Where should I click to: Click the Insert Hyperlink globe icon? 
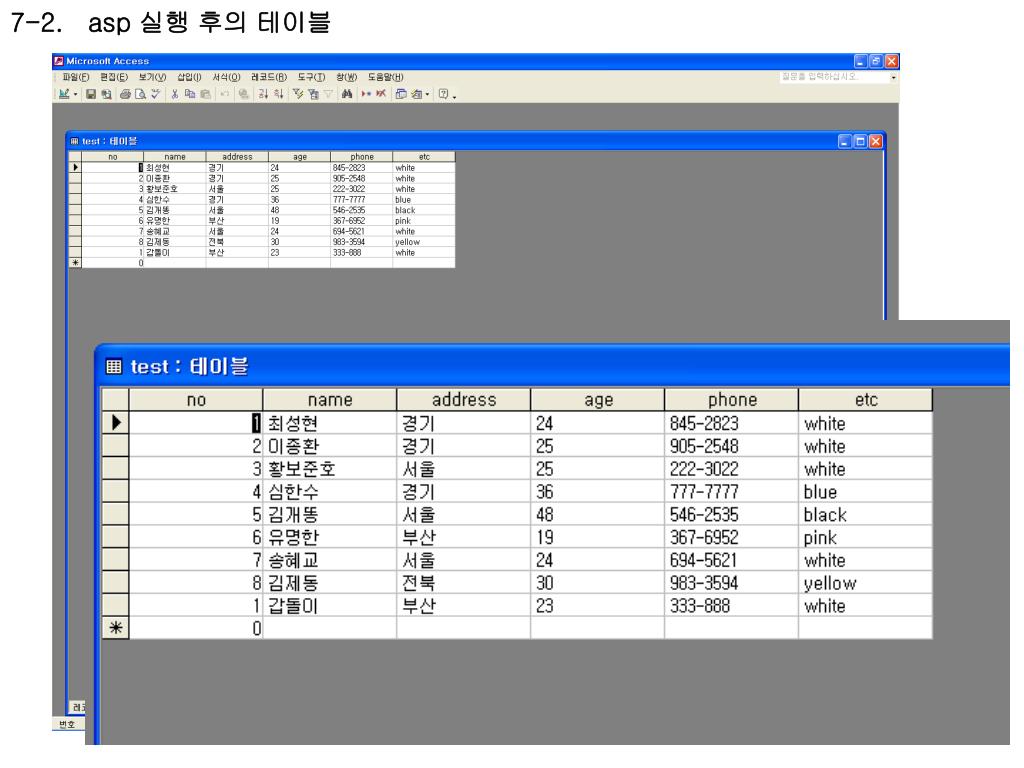point(244,94)
